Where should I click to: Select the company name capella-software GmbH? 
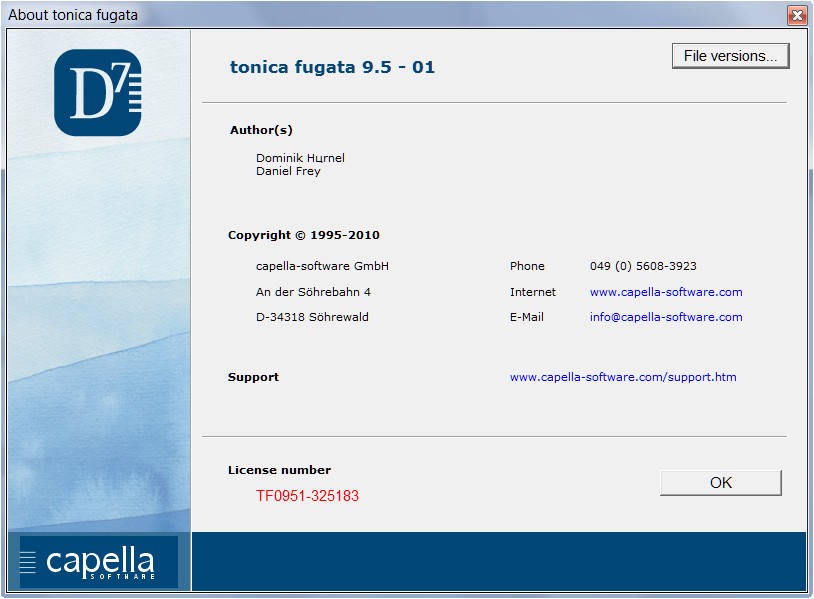(322, 266)
